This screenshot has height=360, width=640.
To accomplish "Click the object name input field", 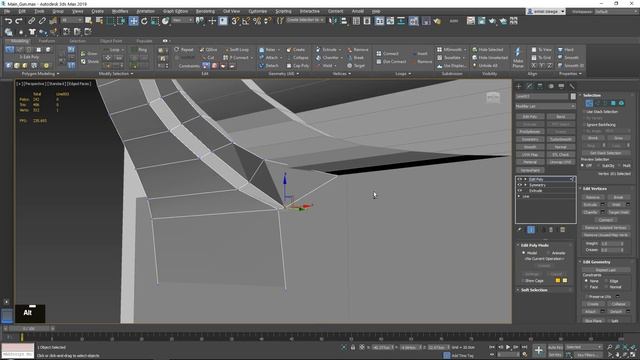I will click(542, 96).
